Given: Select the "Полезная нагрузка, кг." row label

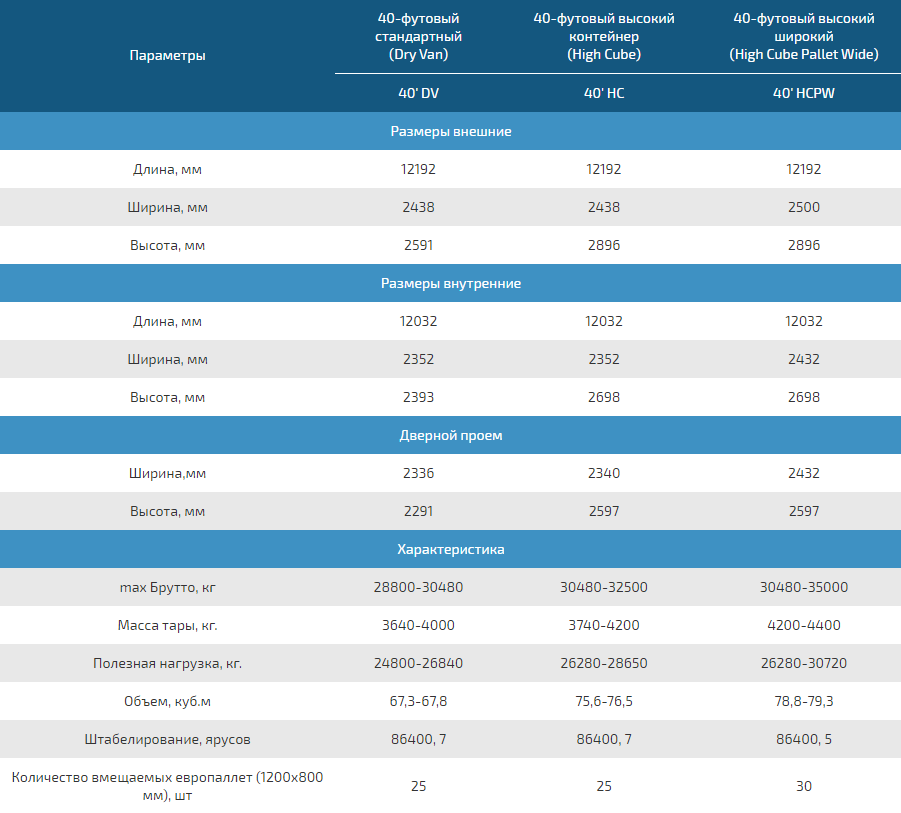Looking at the screenshot, I should pos(167,663).
